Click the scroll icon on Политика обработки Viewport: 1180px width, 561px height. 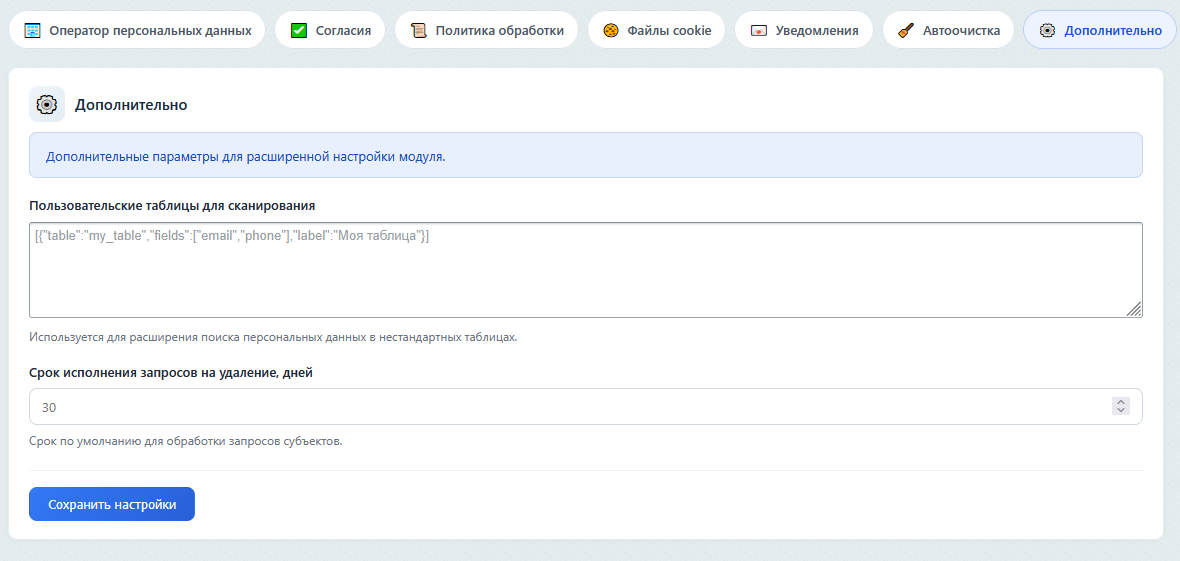419,30
